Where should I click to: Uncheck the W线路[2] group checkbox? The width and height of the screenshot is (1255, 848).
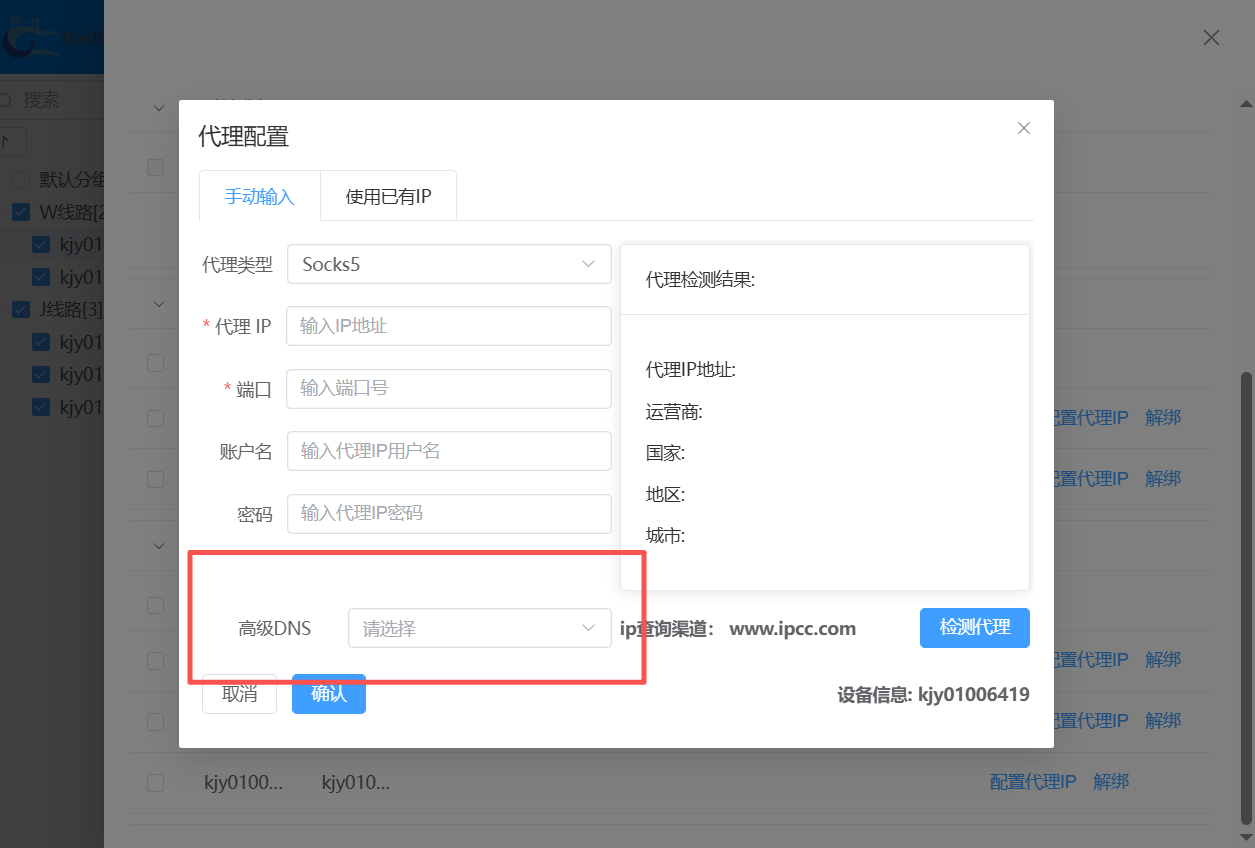click(21, 211)
